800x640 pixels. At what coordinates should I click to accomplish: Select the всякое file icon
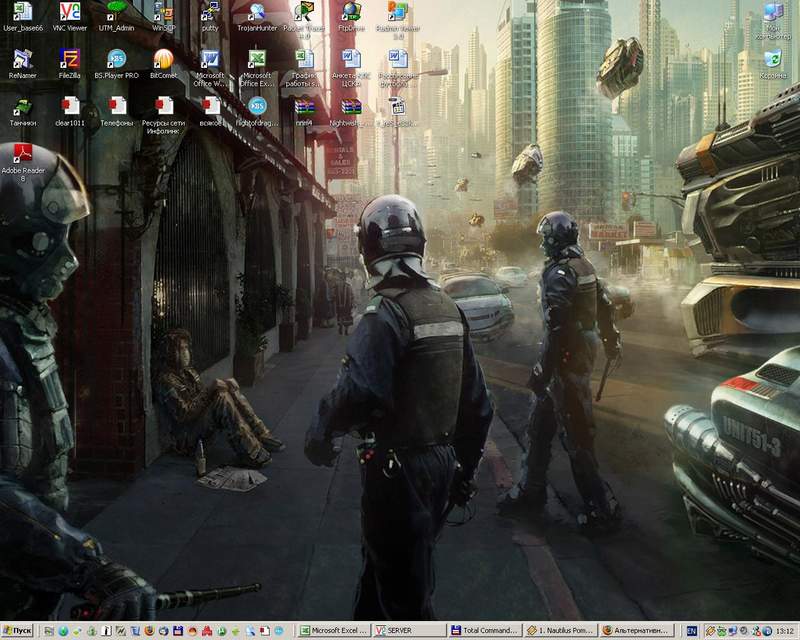210,112
